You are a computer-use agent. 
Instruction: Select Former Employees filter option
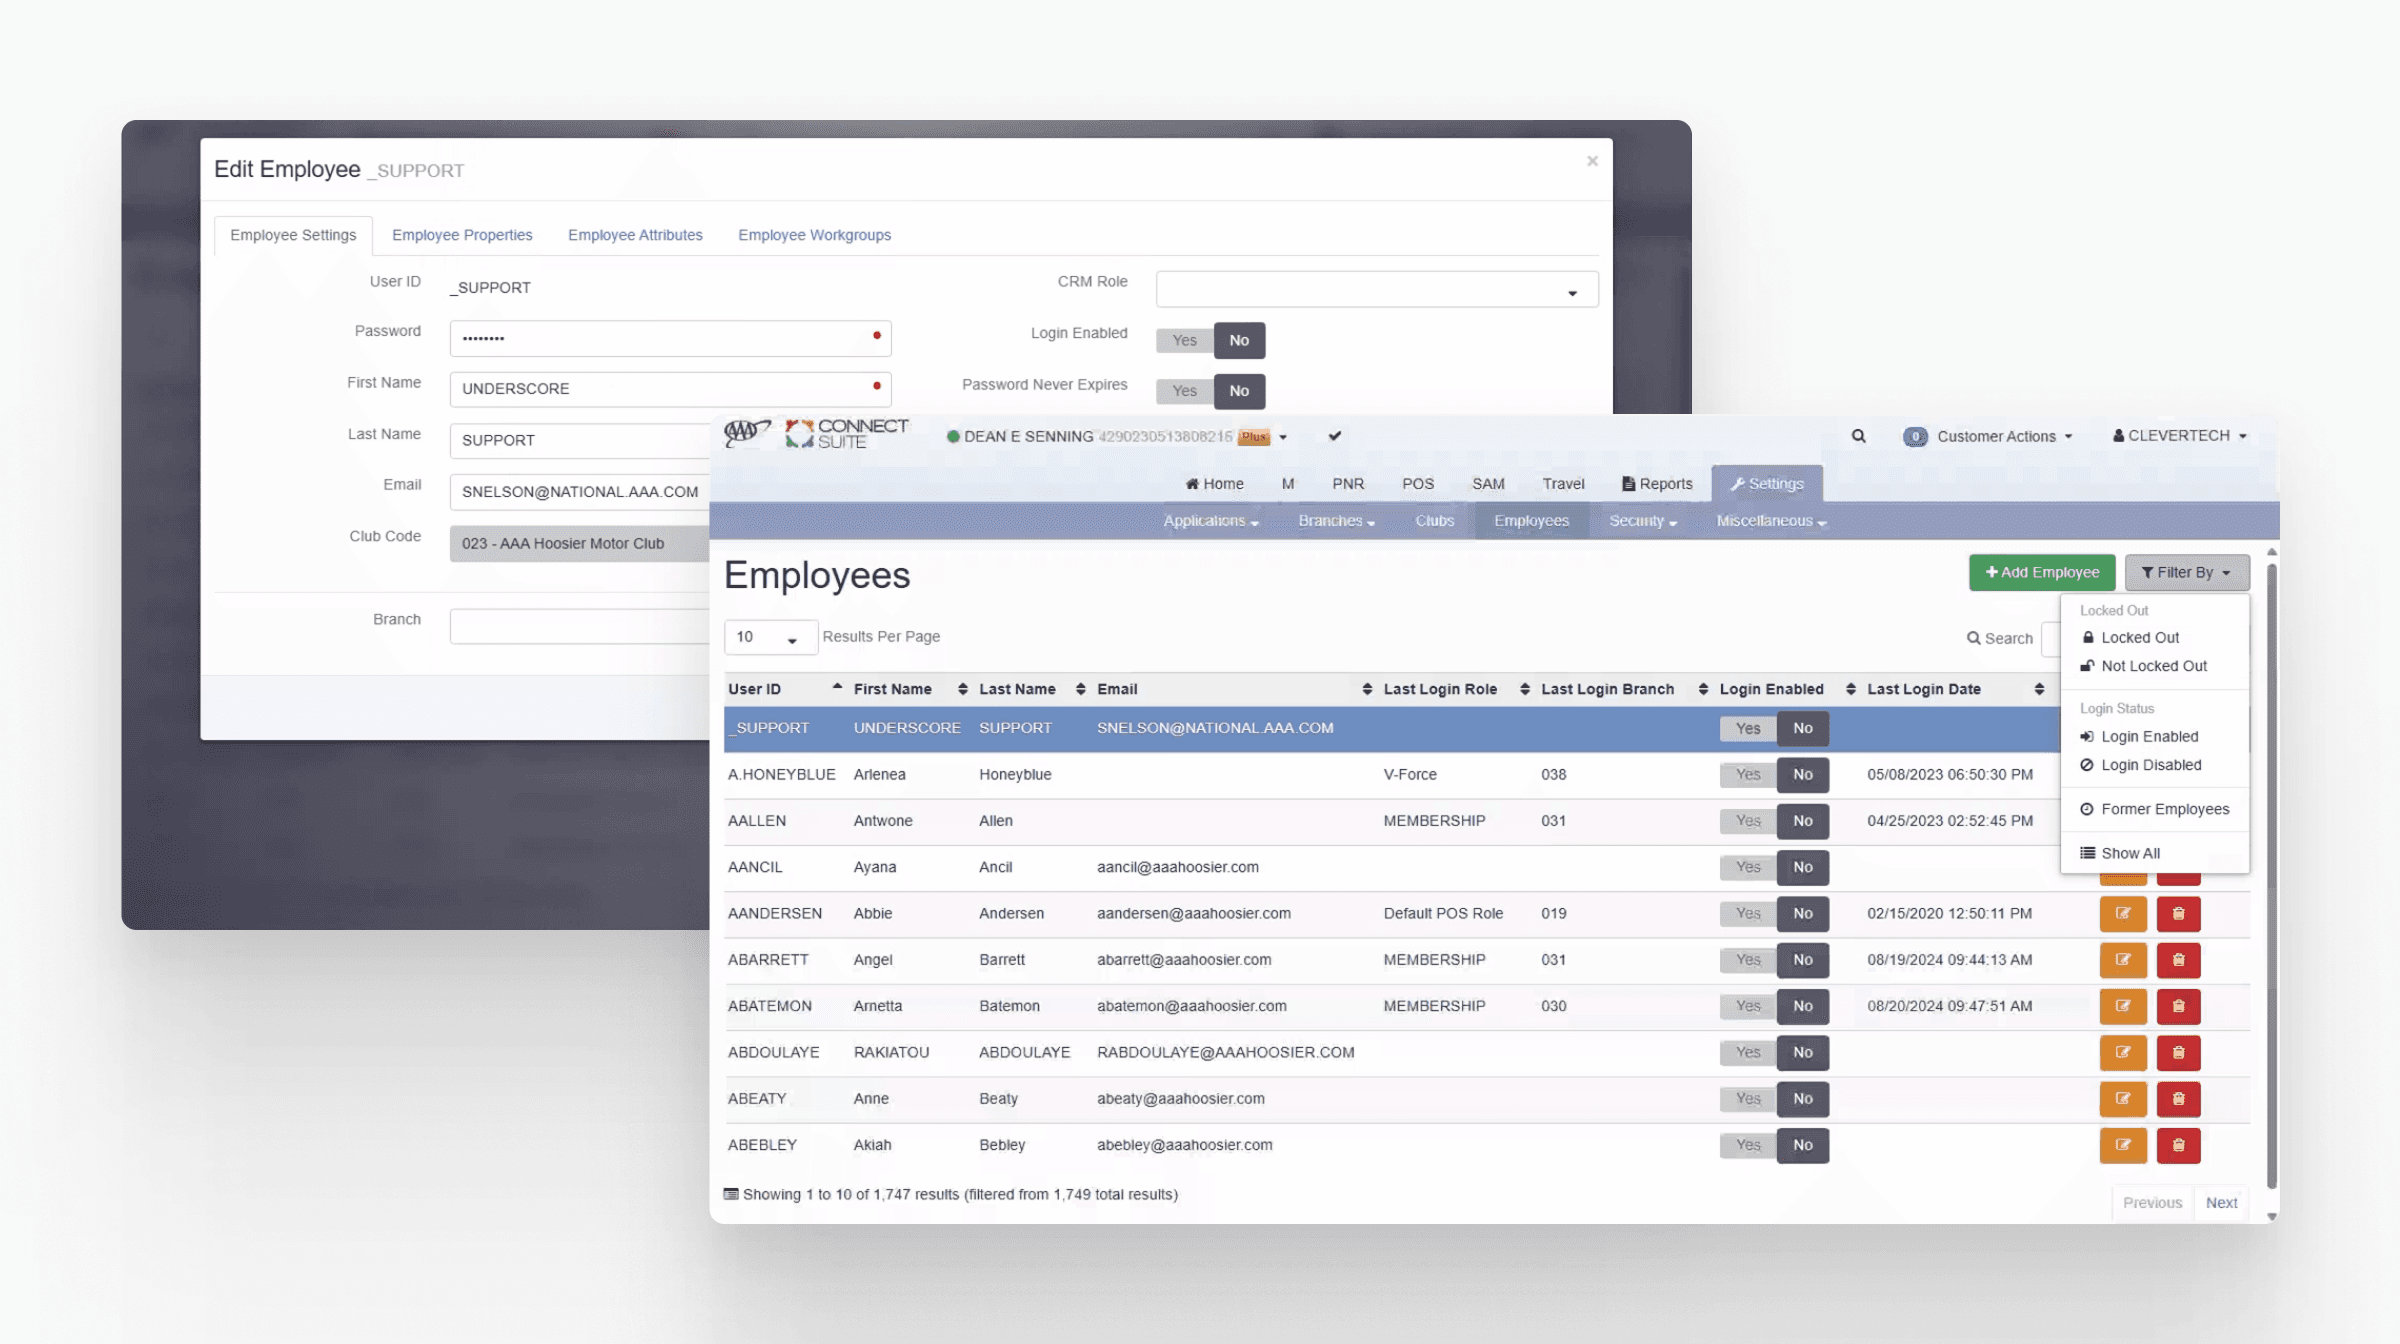coord(2164,809)
